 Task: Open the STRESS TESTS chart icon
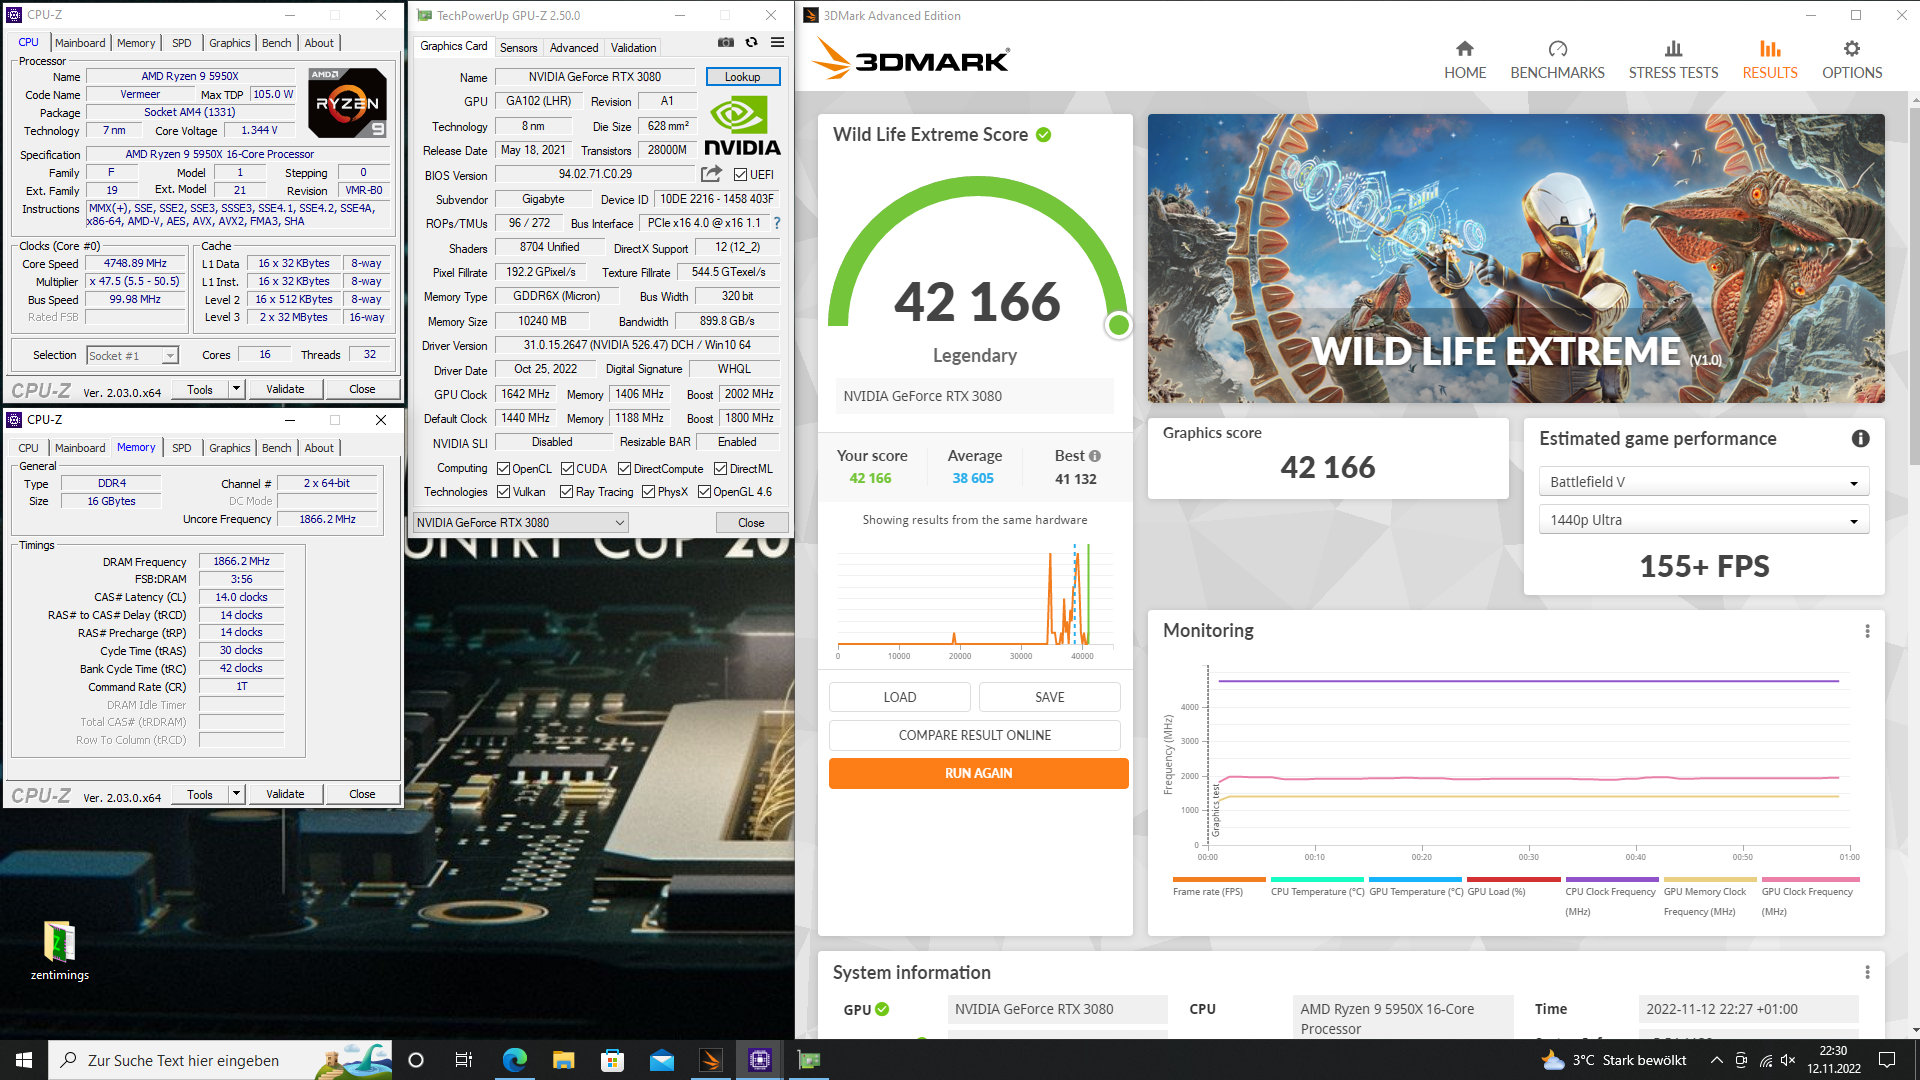pyautogui.click(x=1673, y=49)
